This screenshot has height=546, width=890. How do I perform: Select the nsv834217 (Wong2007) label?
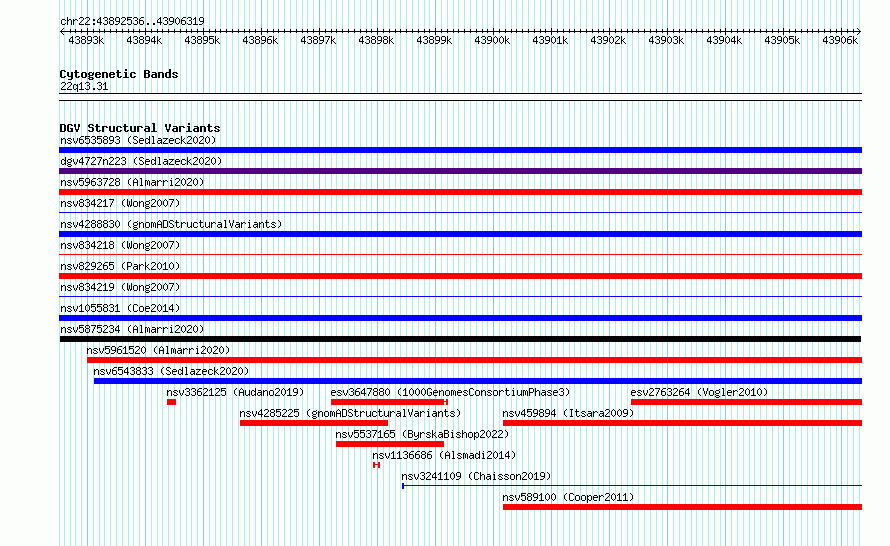(x=120, y=203)
